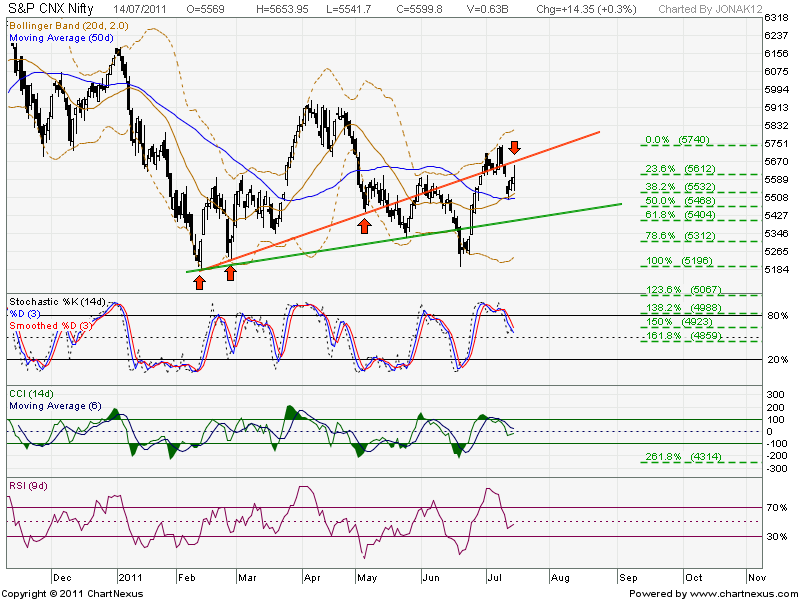Screen dimensions: 800x600
Task: Click the close value C=5599.8
Action: [419, 9]
